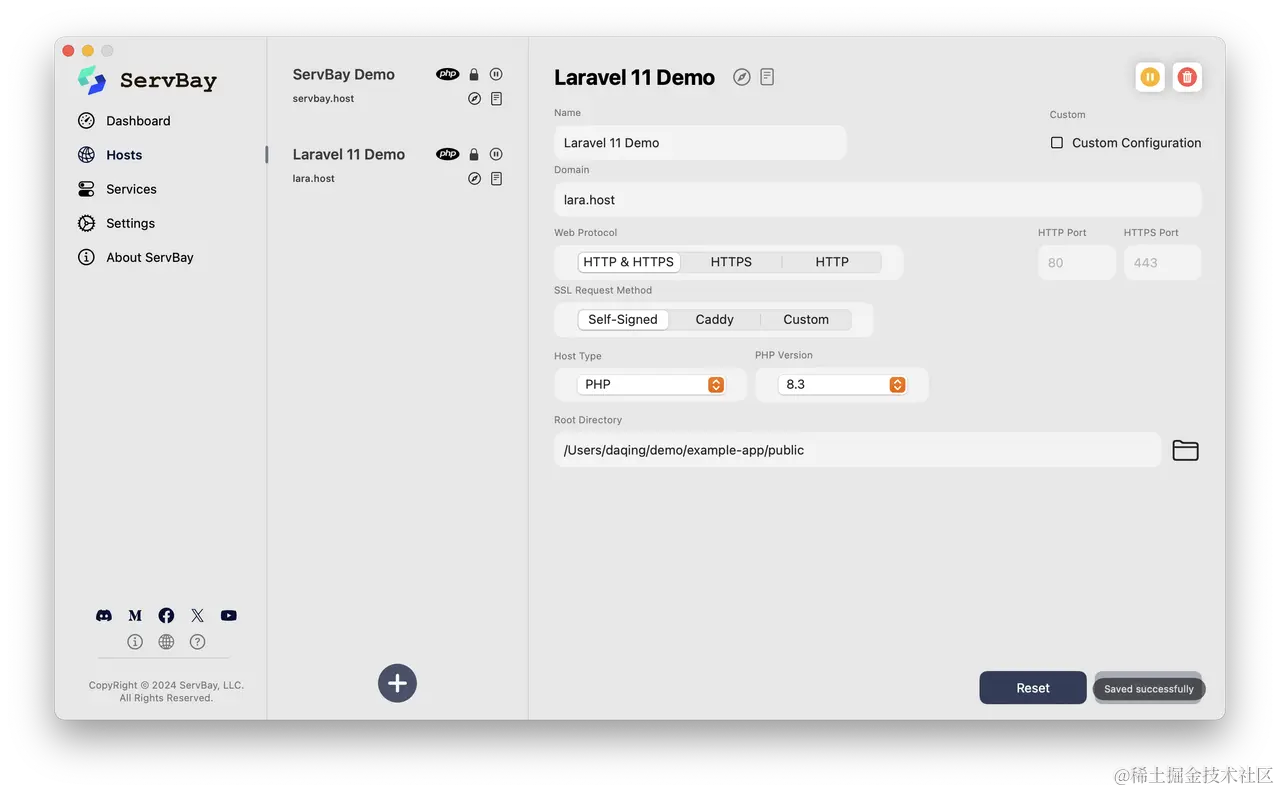This screenshot has width=1280, height=792.
Task: Open the Host Type PHP dropdown
Action: (651, 385)
